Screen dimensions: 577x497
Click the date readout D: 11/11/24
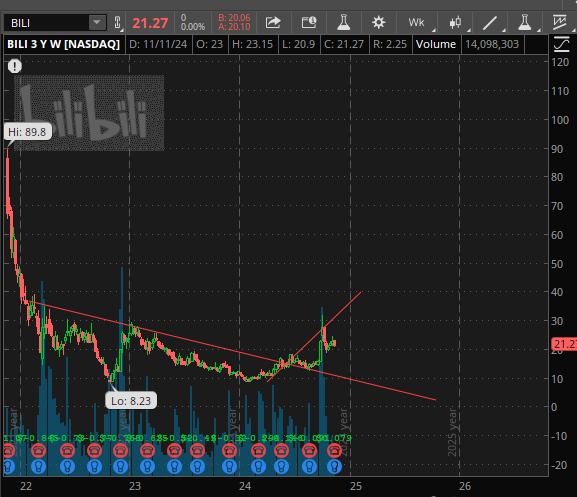coord(158,44)
